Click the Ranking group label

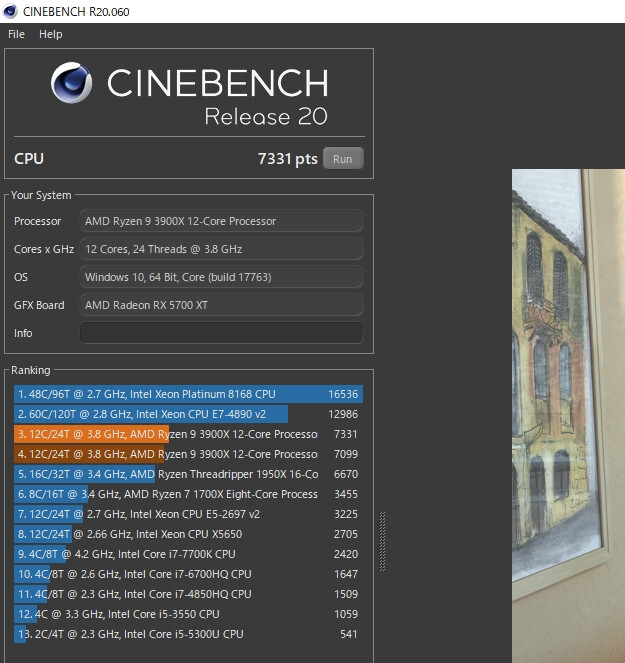[x=30, y=370]
